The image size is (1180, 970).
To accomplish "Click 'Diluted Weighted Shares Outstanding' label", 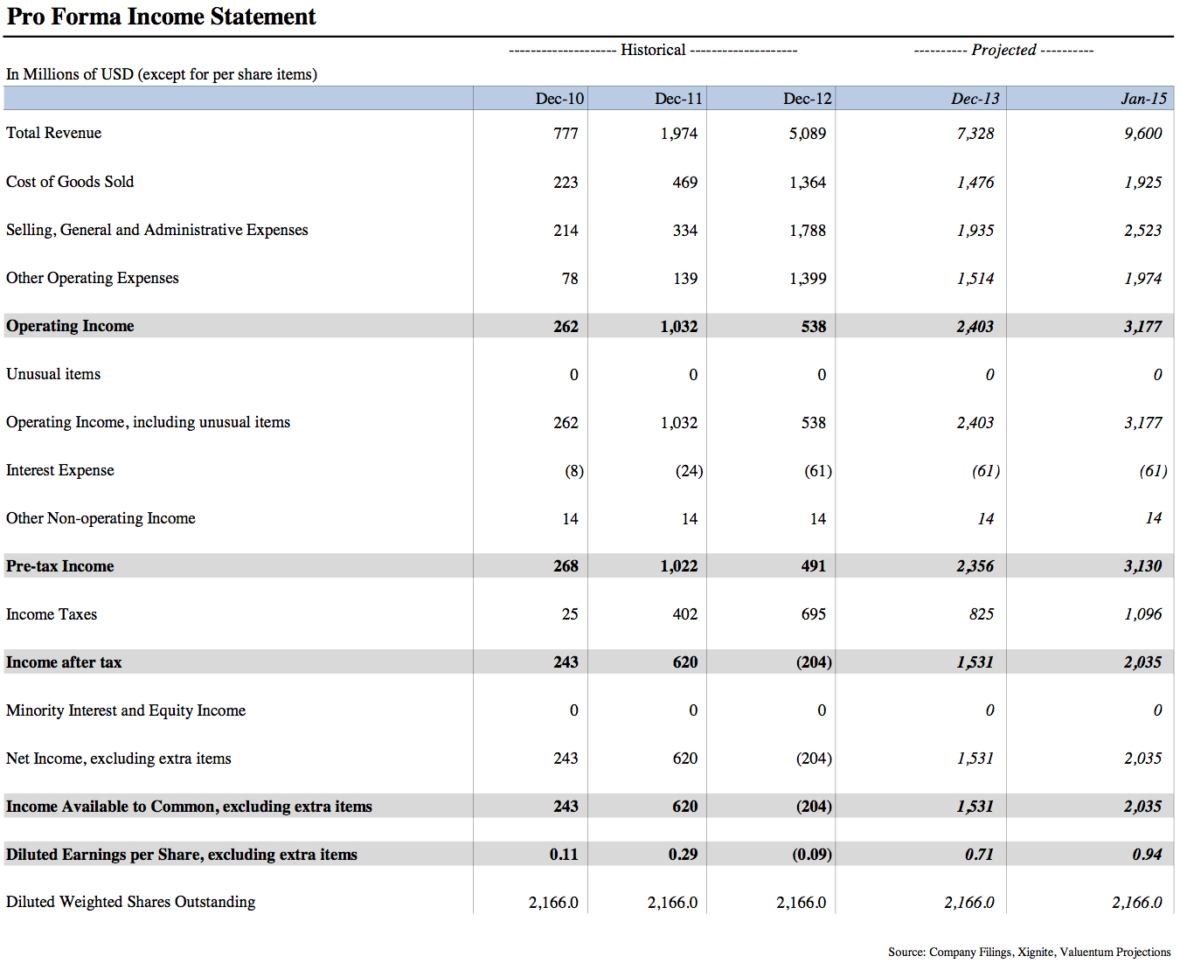I will [x=131, y=902].
